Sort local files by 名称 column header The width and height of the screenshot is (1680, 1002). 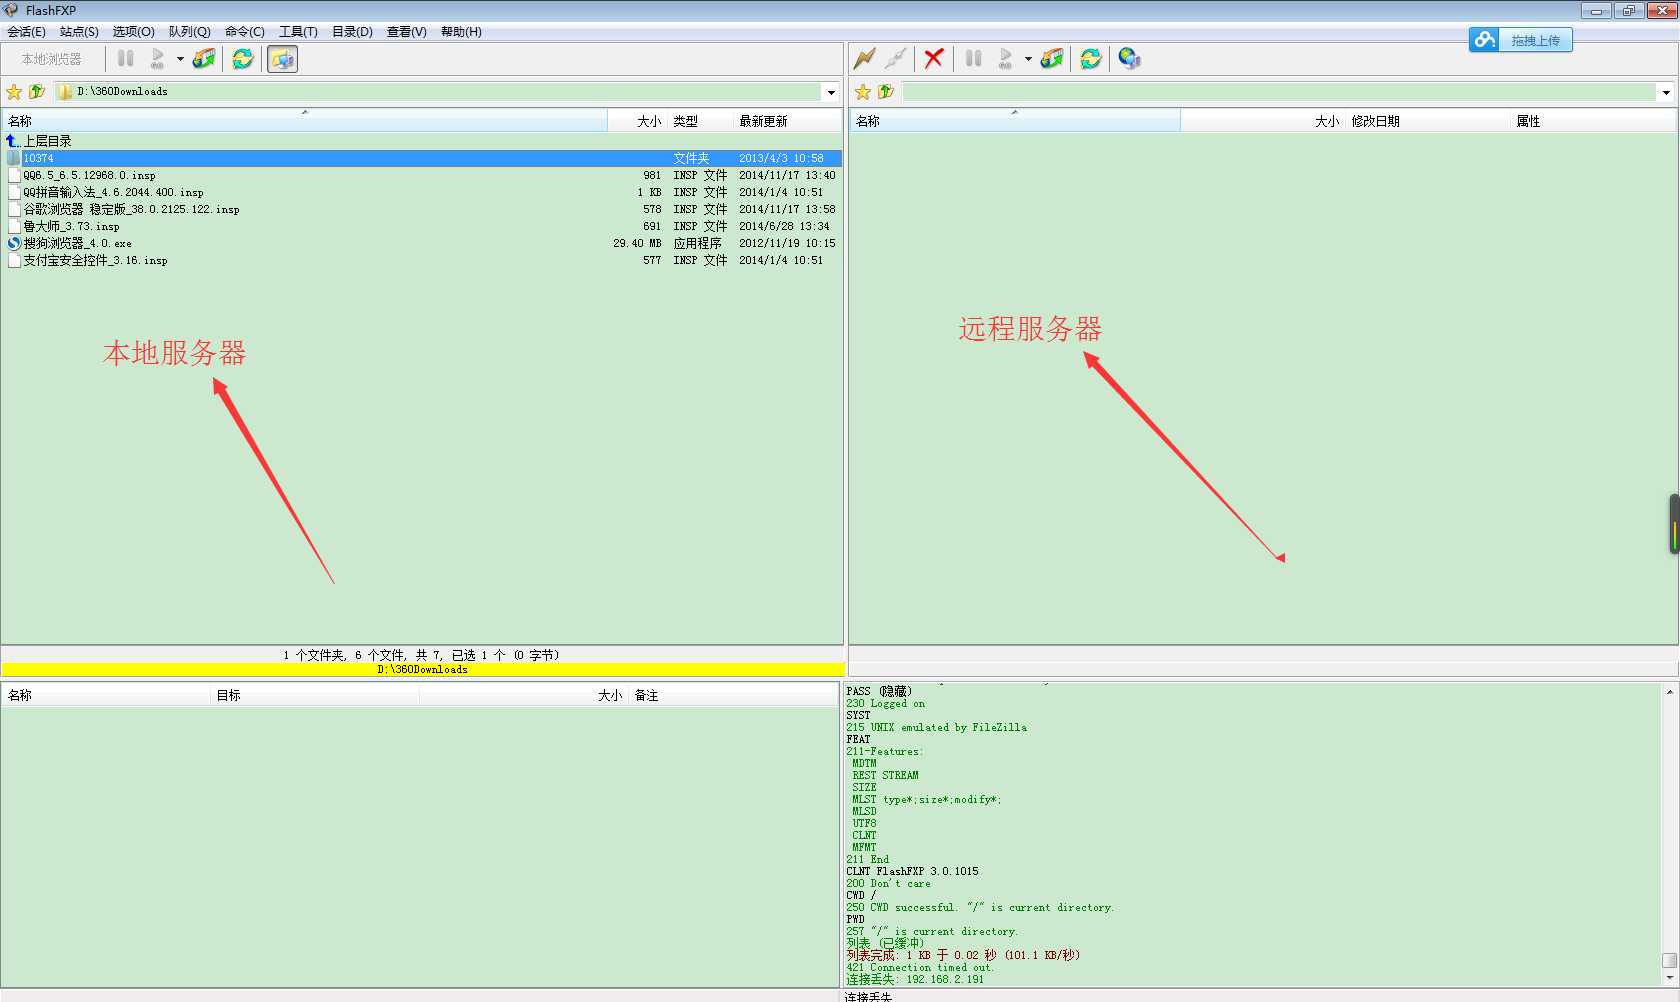point(304,121)
